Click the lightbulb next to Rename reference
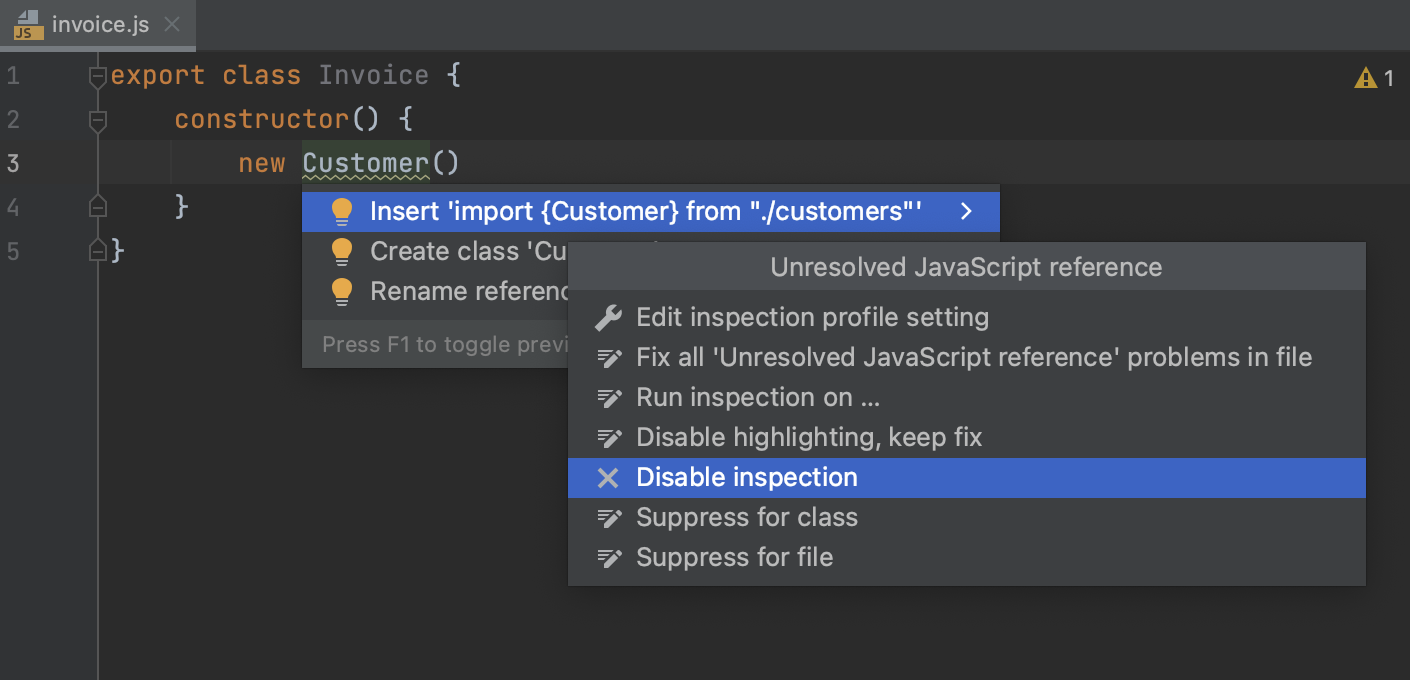The image size is (1410, 680). [x=343, y=291]
